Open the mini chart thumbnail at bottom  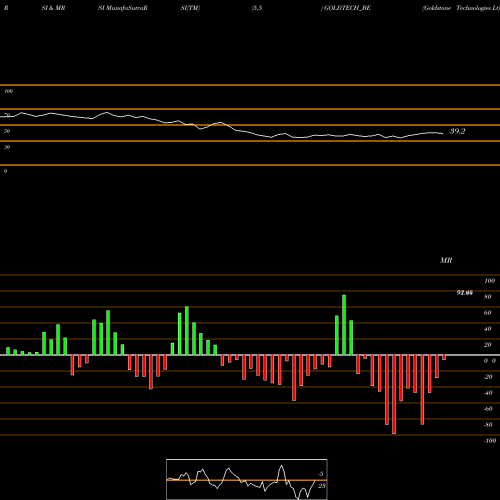(247, 479)
